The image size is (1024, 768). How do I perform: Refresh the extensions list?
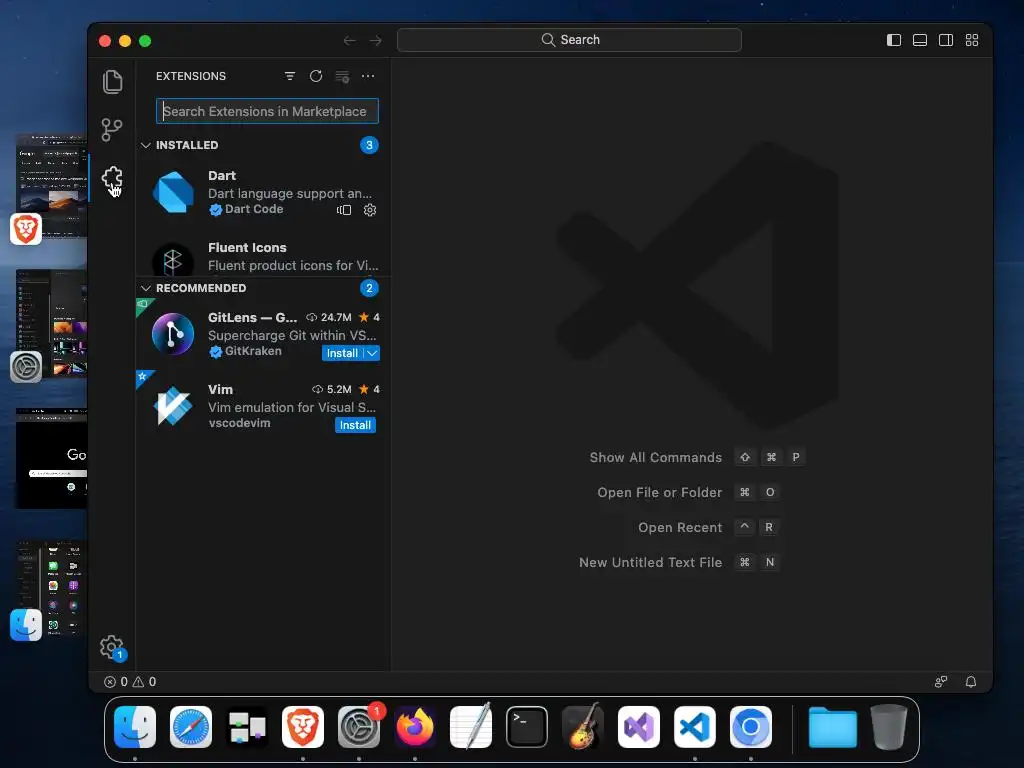[x=316, y=76]
